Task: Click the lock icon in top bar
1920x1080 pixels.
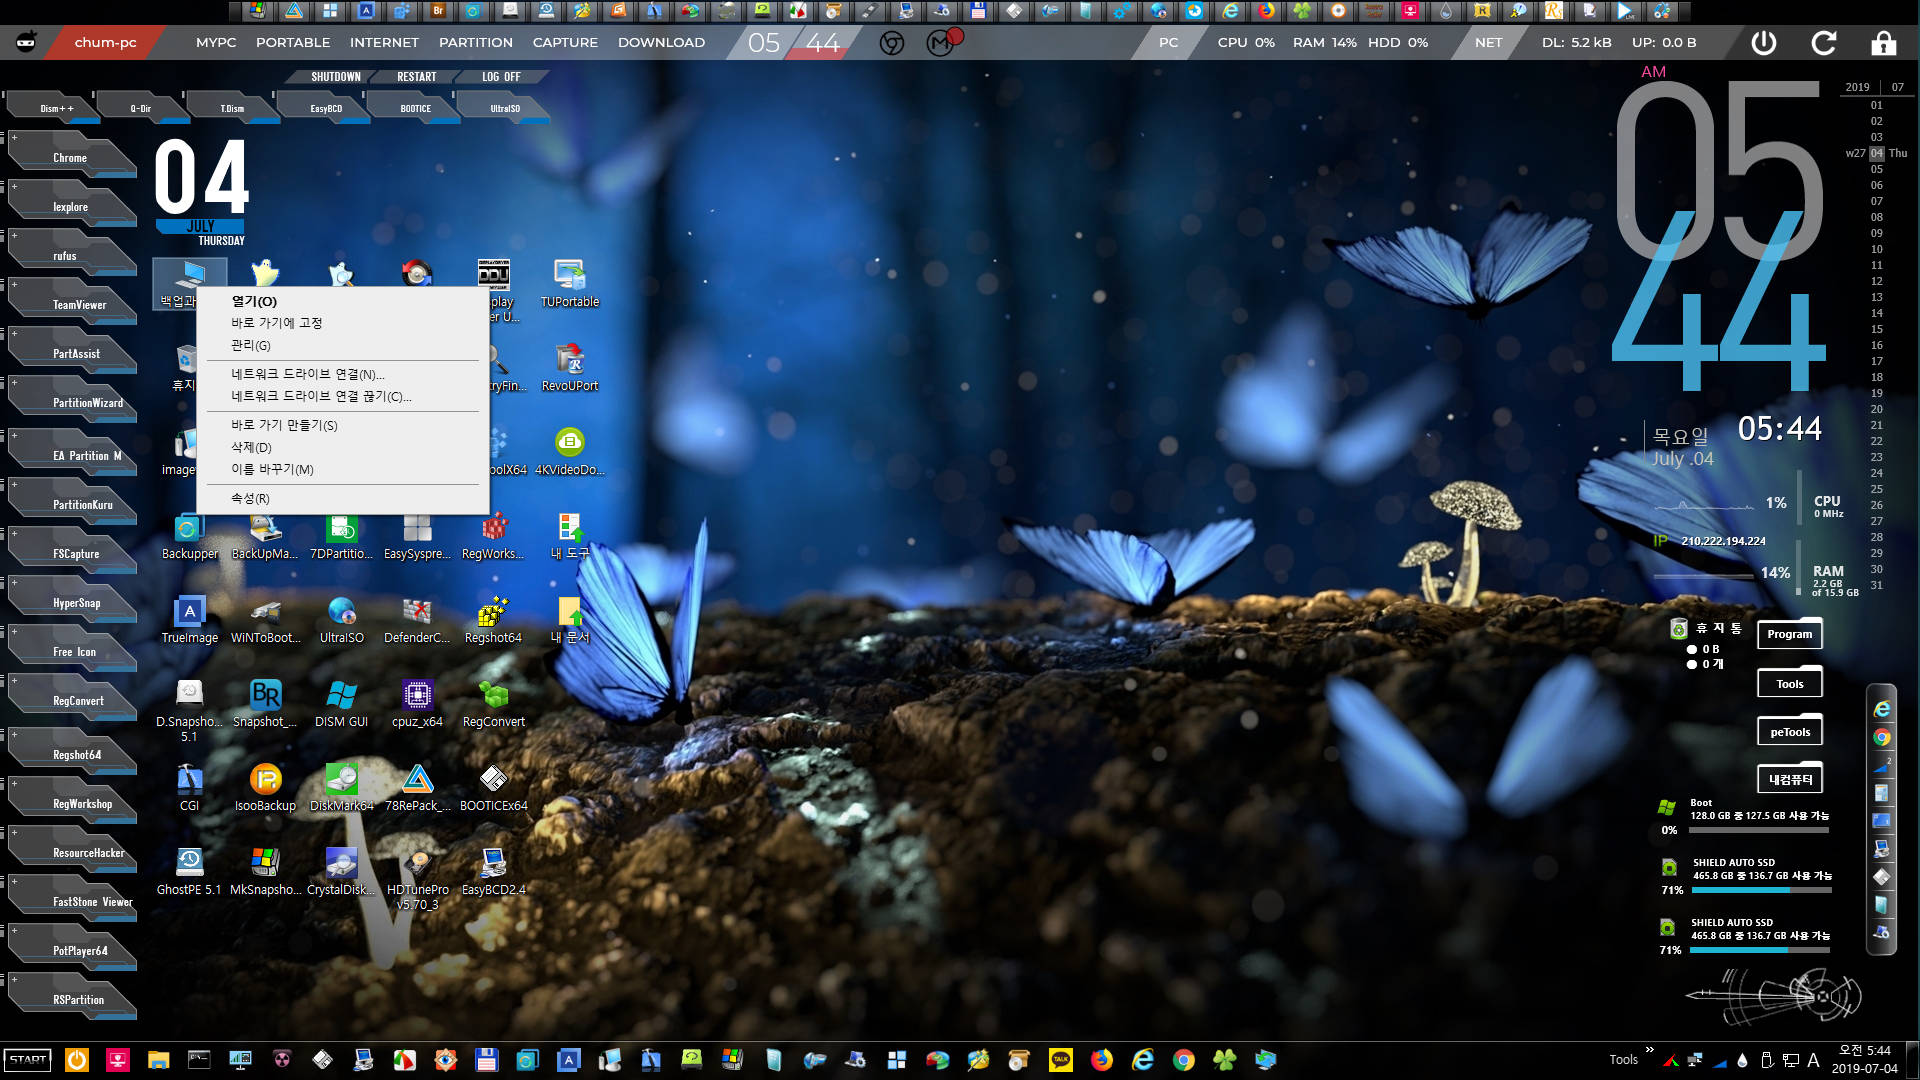Action: 1884,43
